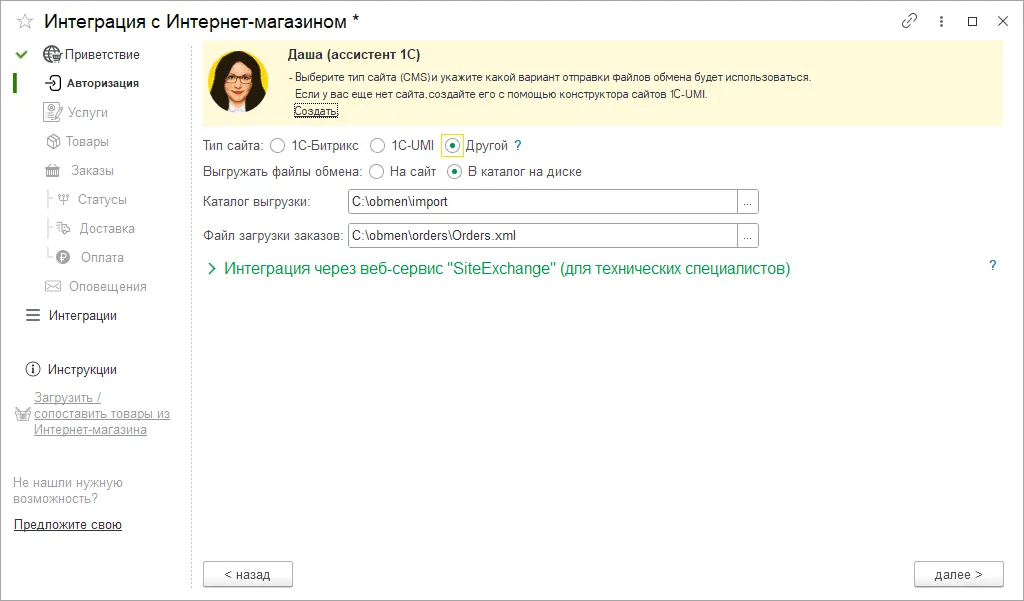Browse for Файл загрузки заказов path

[x=748, y=236]
